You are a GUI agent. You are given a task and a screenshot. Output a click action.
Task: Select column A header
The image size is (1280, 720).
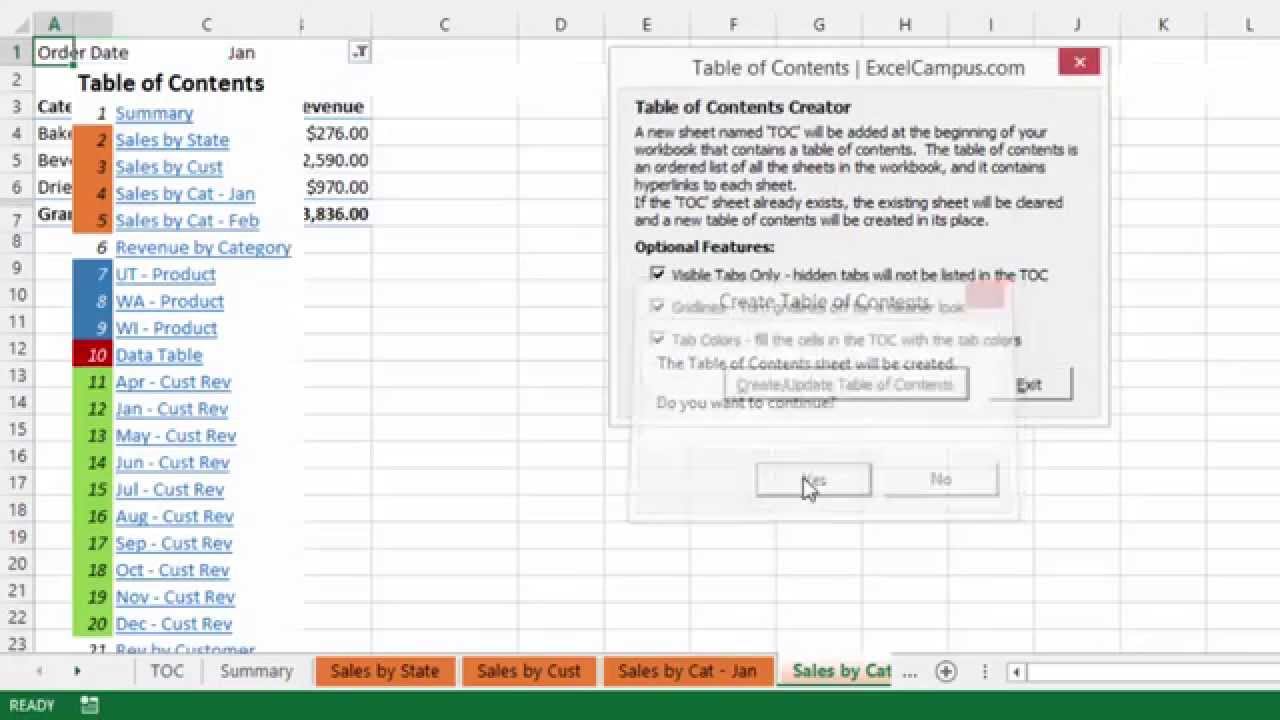click(54, 24)
